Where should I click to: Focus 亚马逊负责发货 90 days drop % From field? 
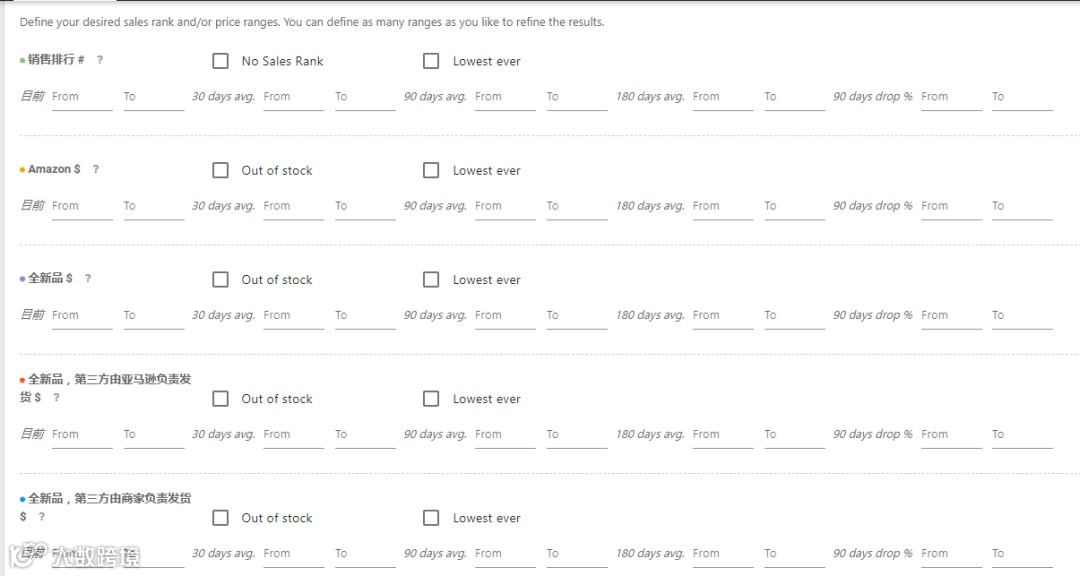coord(952,434)
